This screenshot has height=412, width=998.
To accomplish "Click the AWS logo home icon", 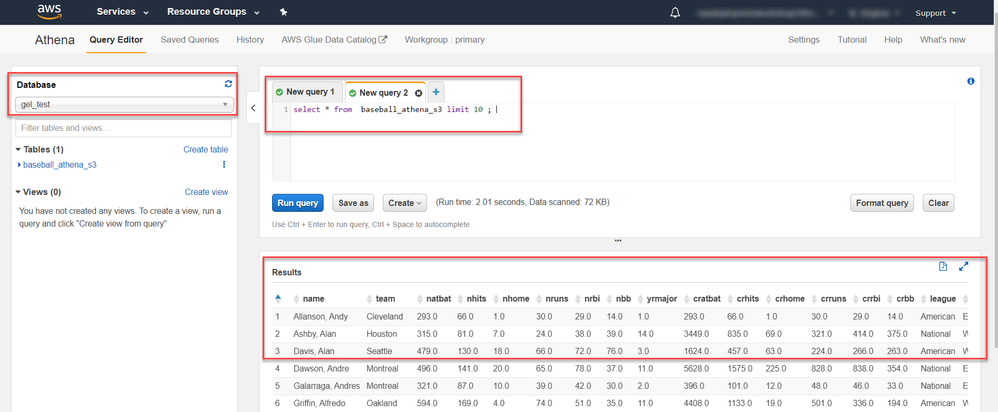I will [x=50, y=13].
